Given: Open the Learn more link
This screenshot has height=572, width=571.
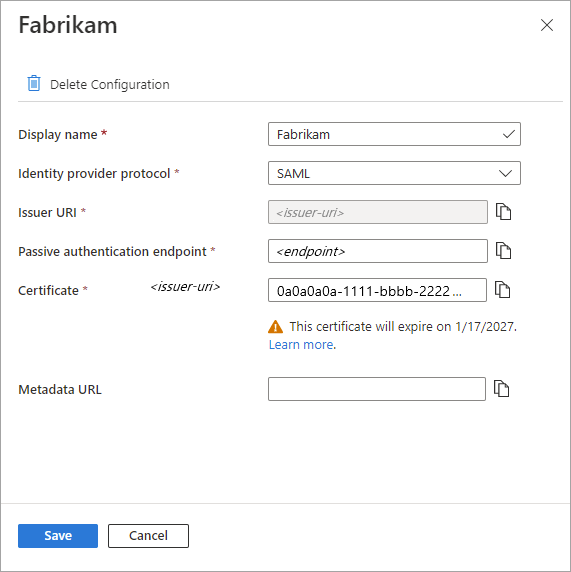Looking at the screenshot, I should tap(301, 344).
